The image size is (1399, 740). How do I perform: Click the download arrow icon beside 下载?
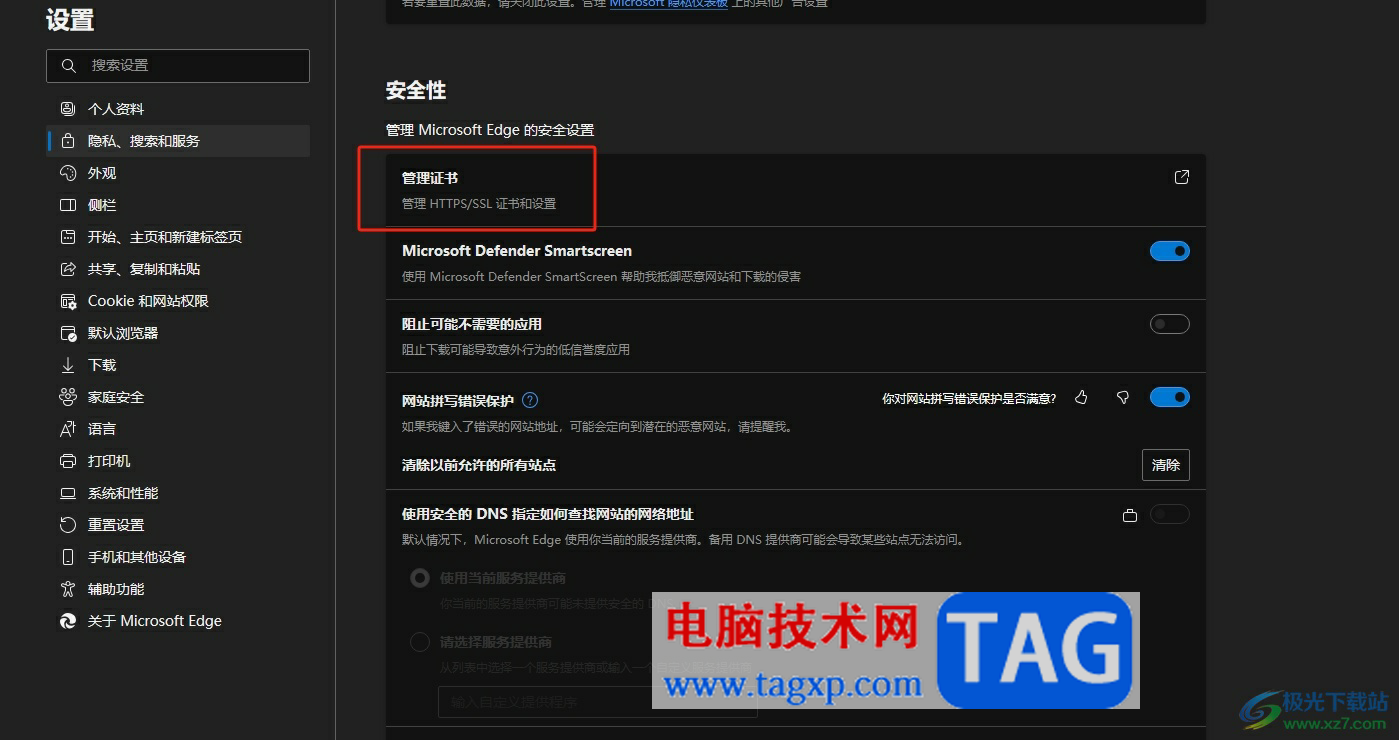pos(68,365)
